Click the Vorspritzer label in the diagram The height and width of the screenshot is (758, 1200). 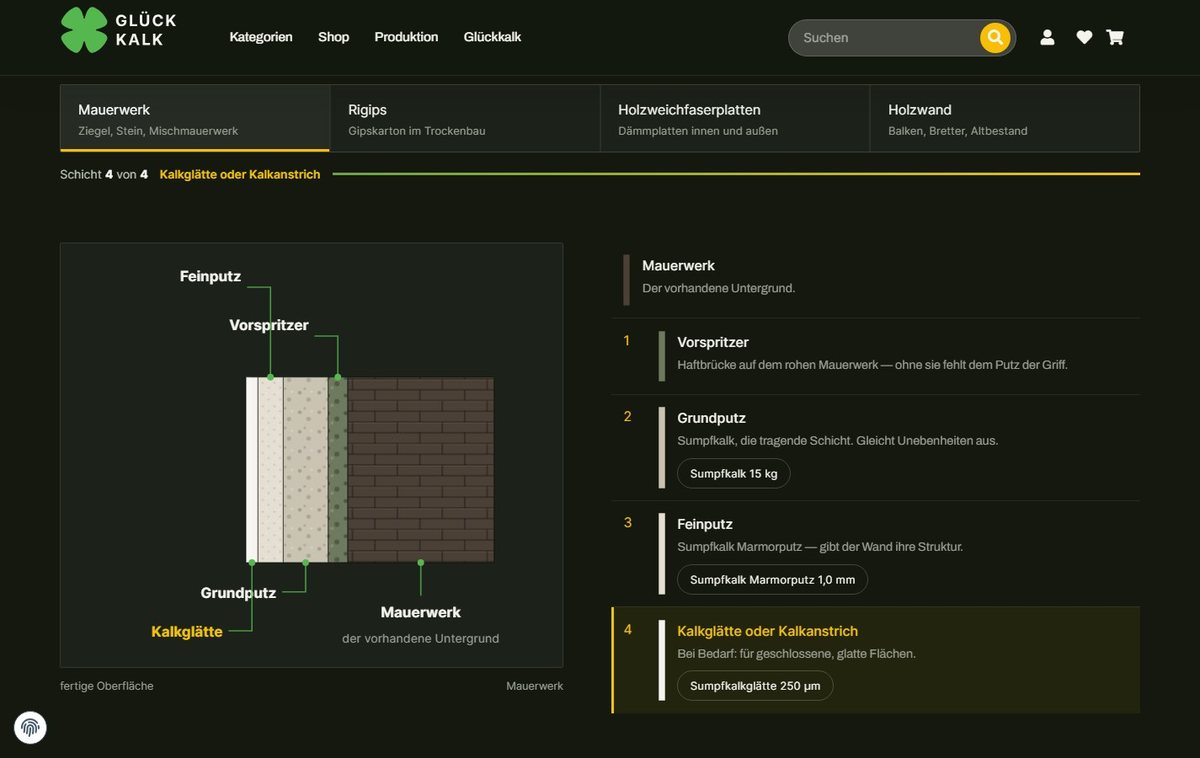[269, 325]
